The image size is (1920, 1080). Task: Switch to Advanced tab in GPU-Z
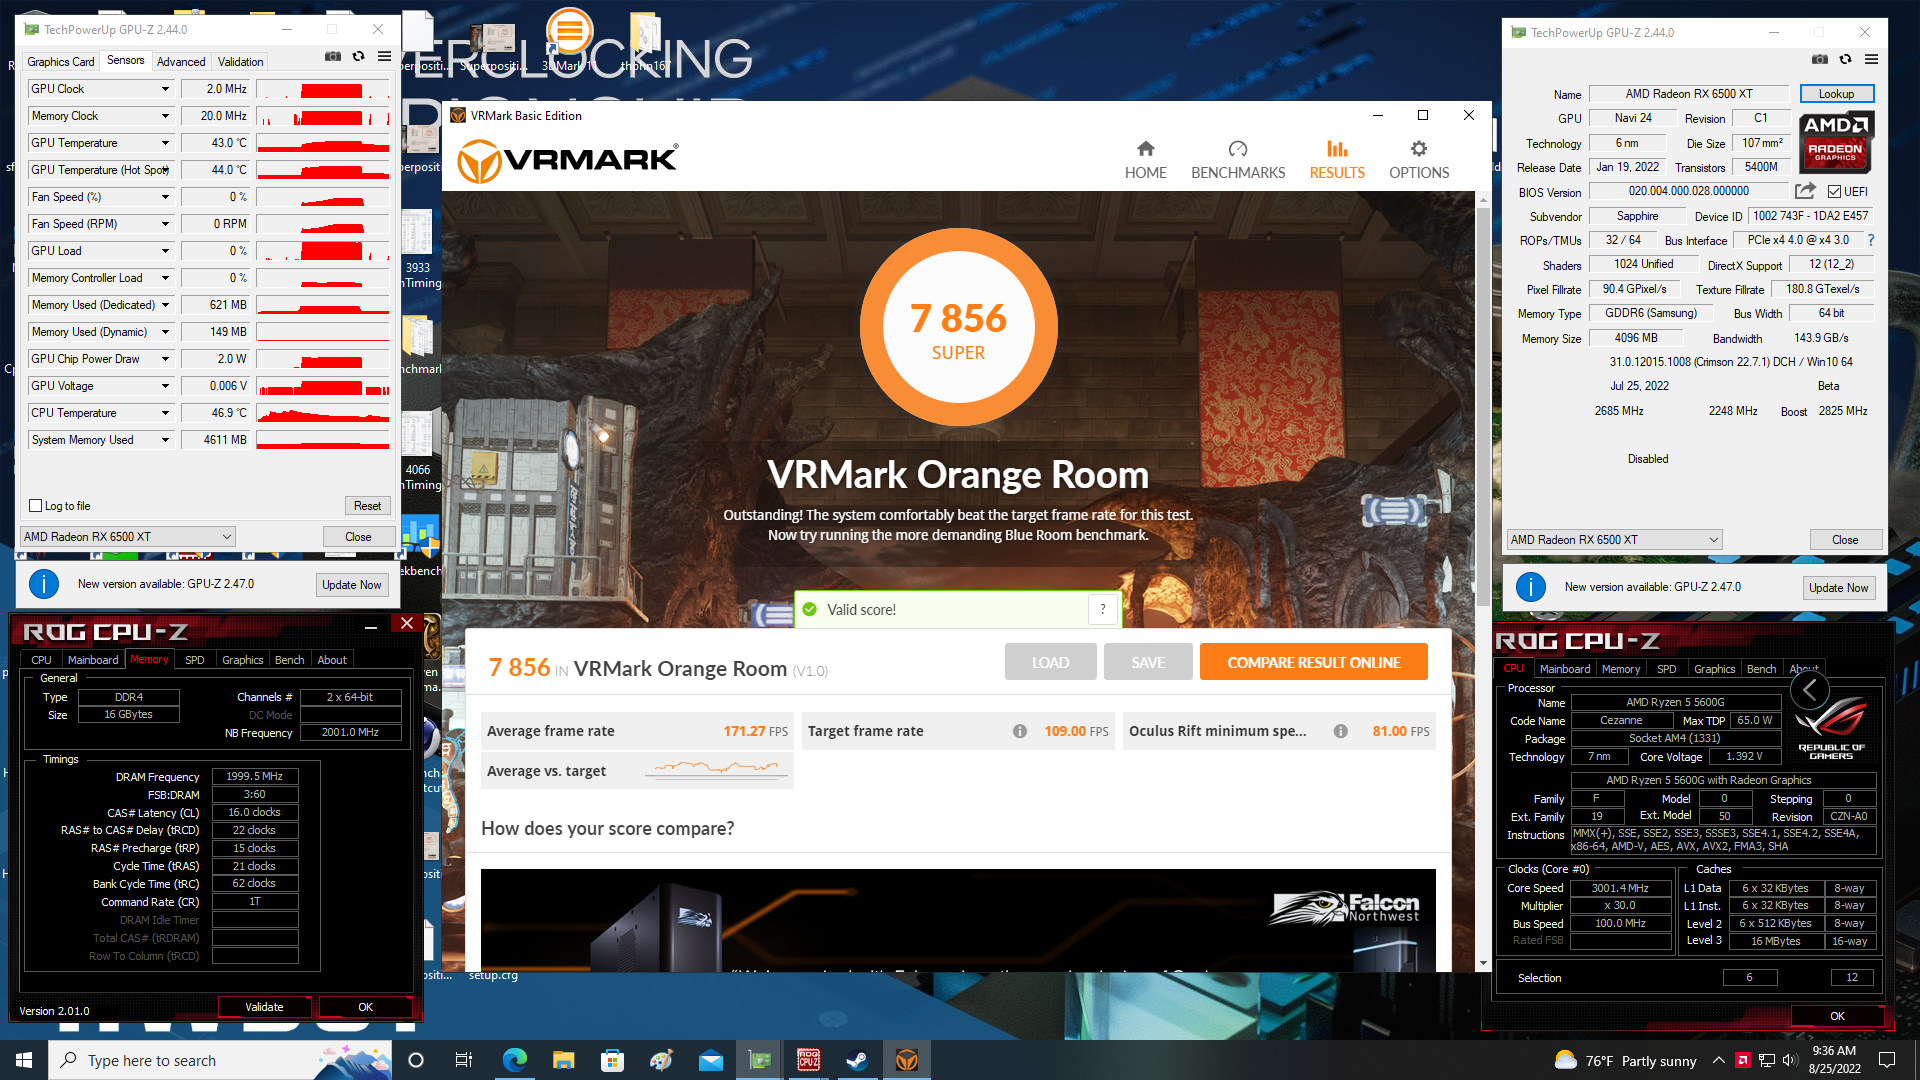tap(181, 61)
